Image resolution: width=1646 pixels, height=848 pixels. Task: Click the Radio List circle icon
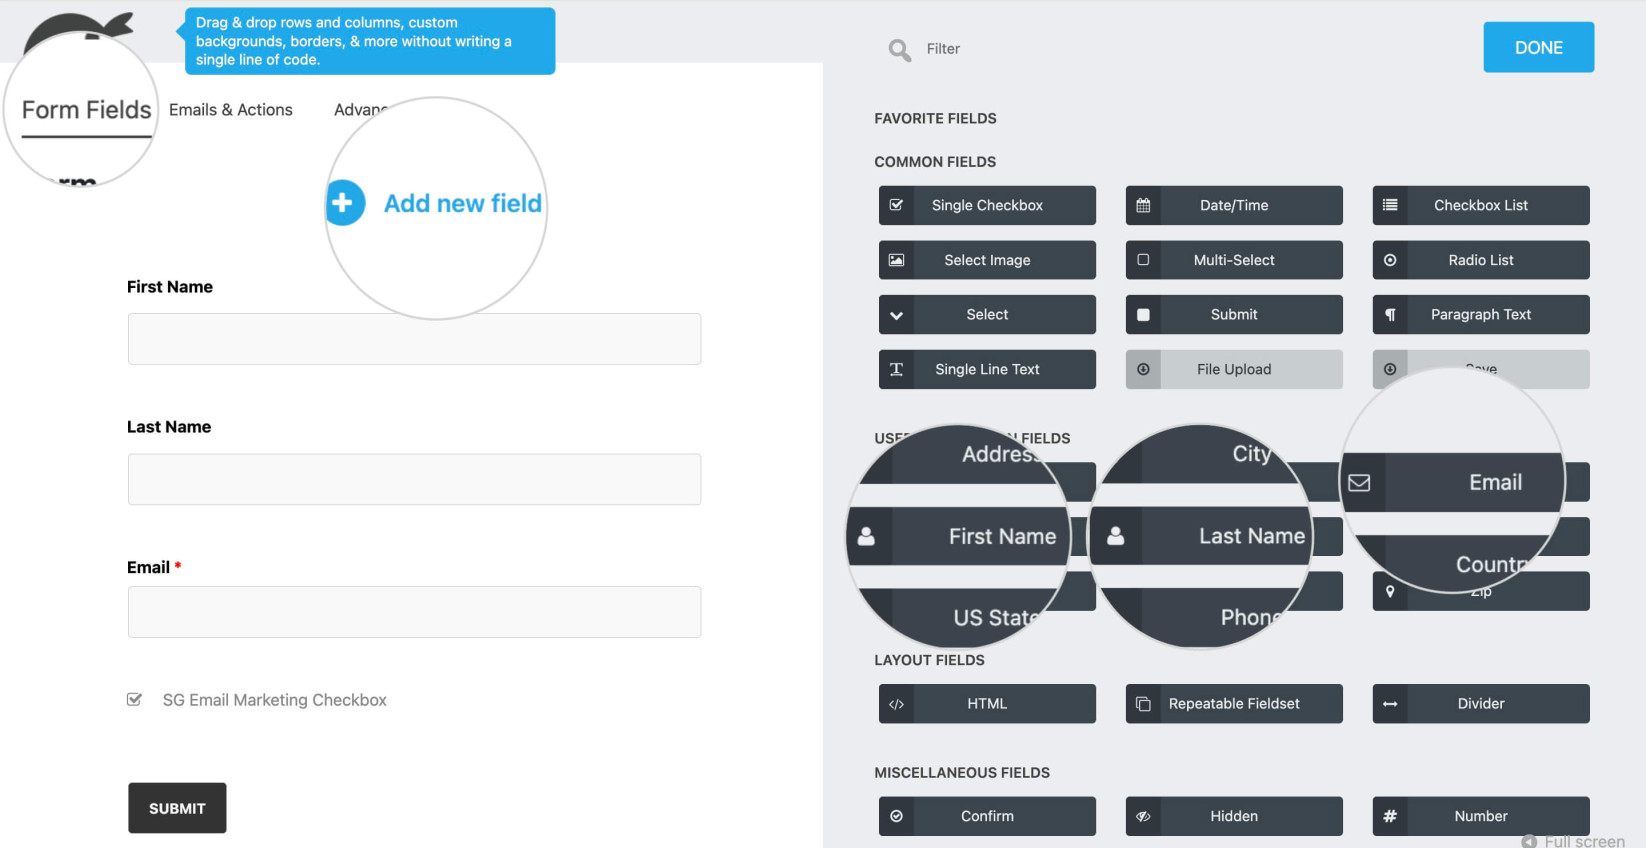pyautogui.click(x=1390, y=260)
